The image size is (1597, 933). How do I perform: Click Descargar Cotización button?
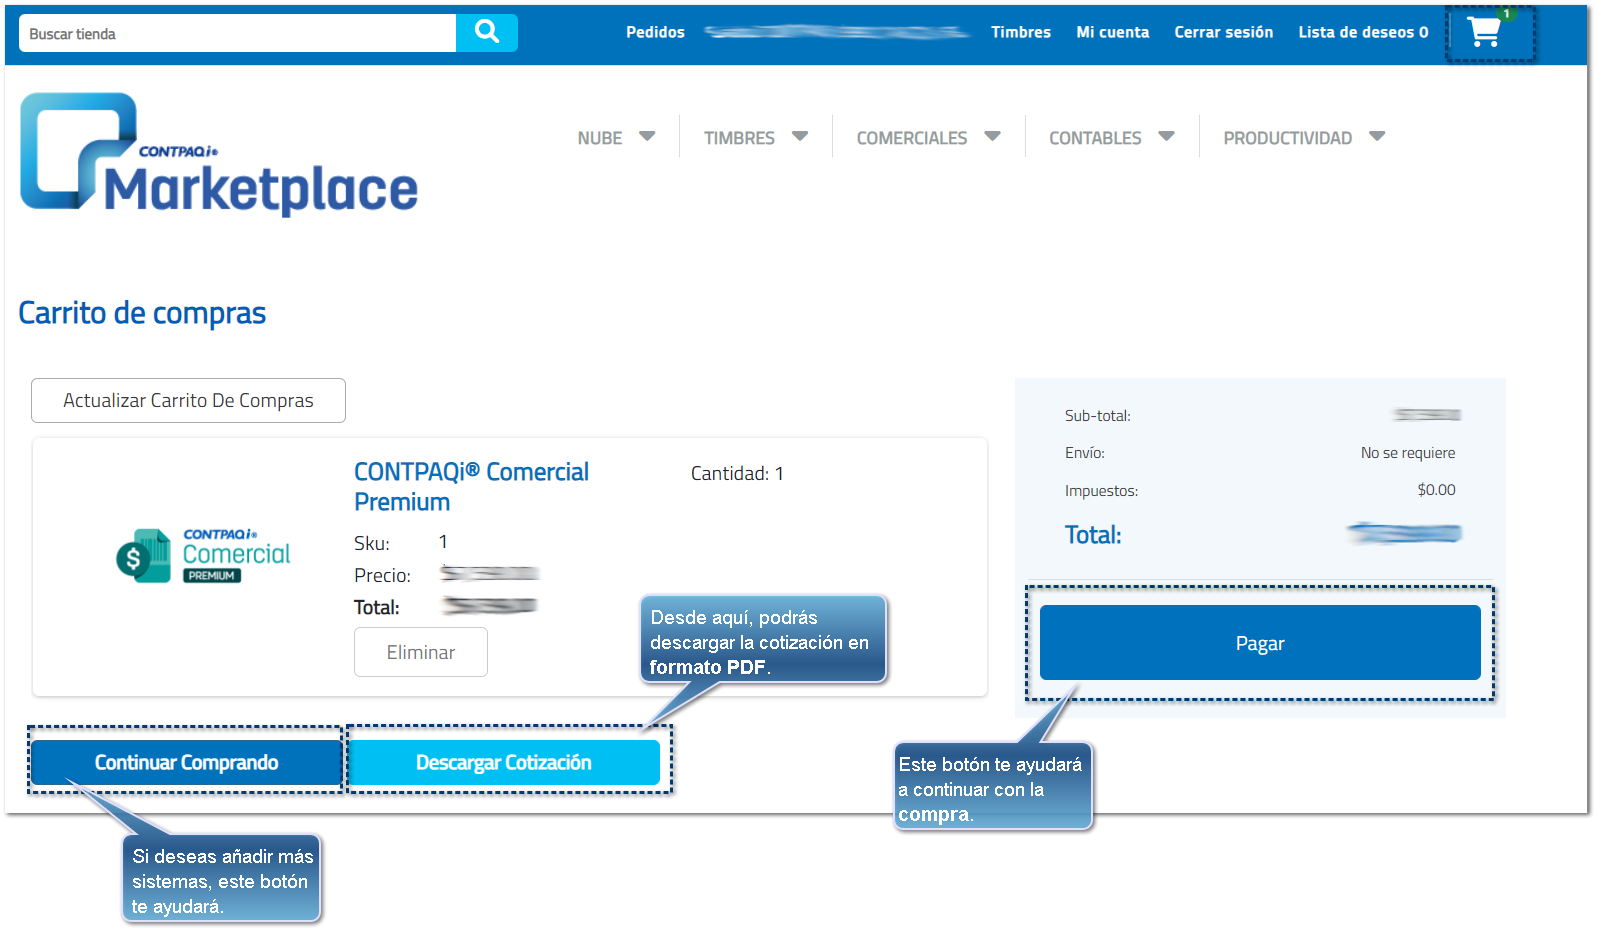[504, 763]
